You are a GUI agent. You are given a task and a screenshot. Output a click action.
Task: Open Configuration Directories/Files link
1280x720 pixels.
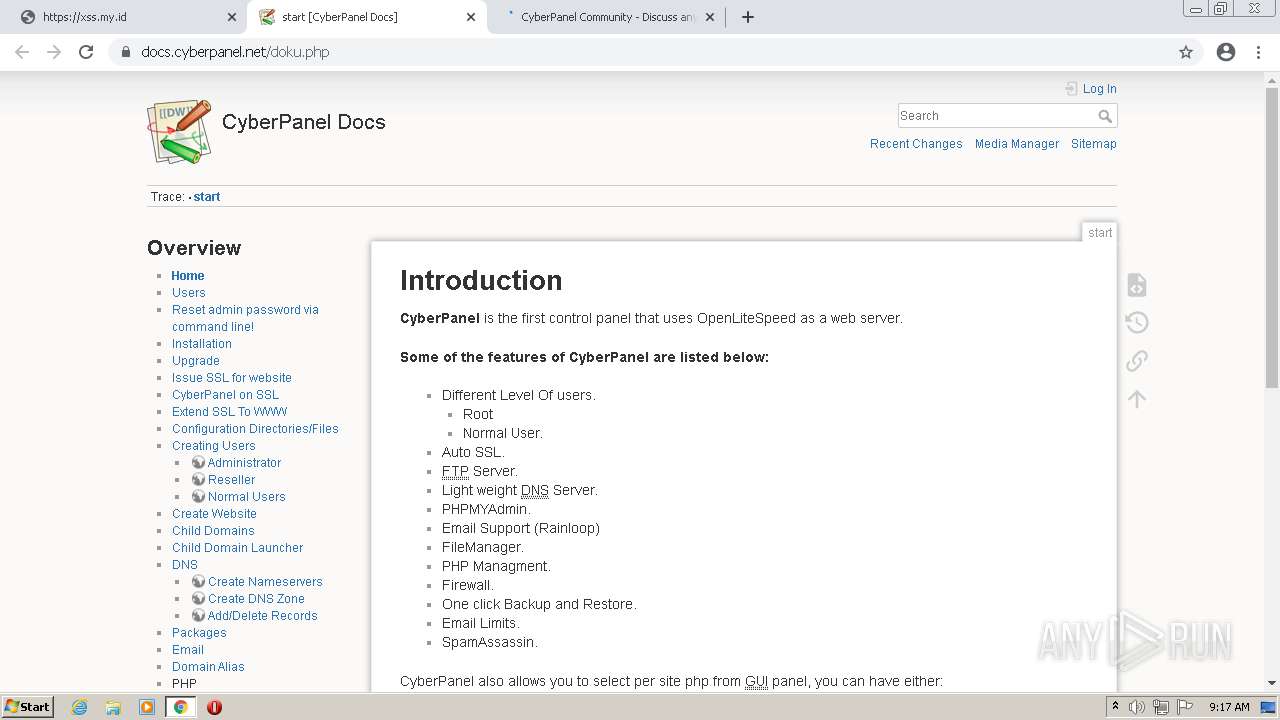click(255, 429)
